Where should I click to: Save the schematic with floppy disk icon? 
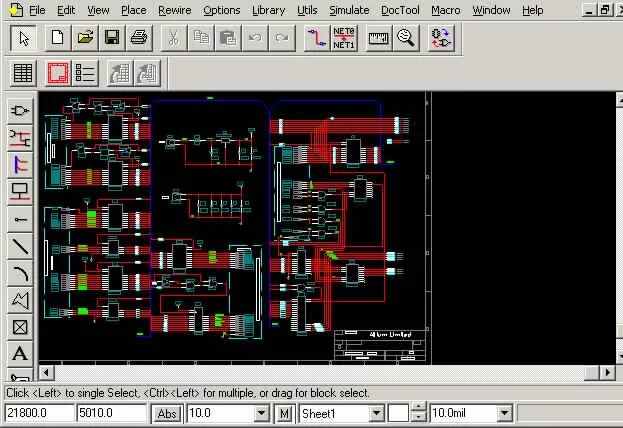click(112, 38)
